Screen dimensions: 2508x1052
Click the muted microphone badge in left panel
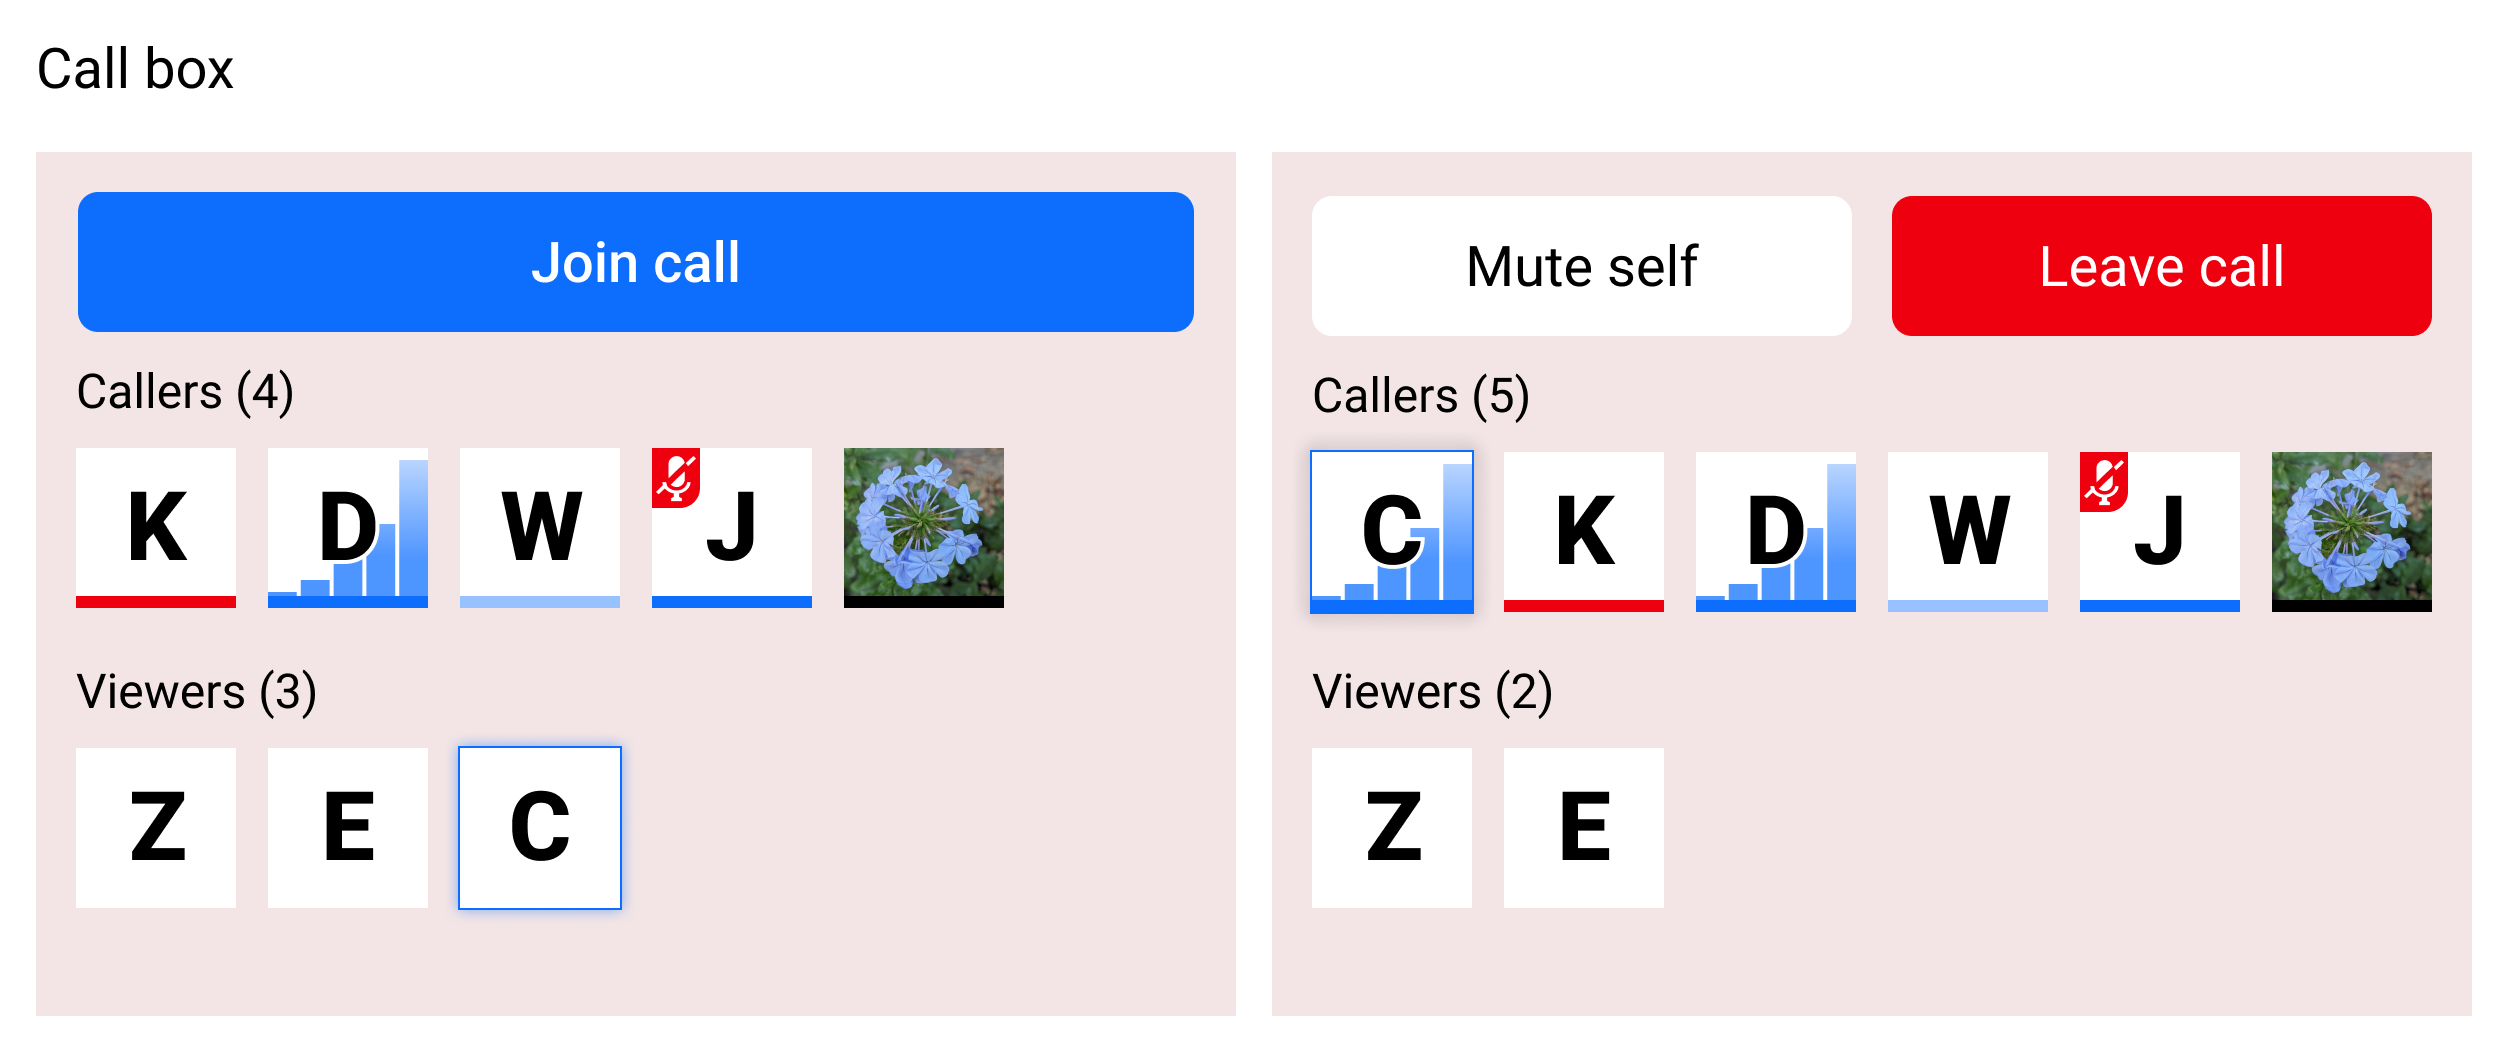click(676, 477)
